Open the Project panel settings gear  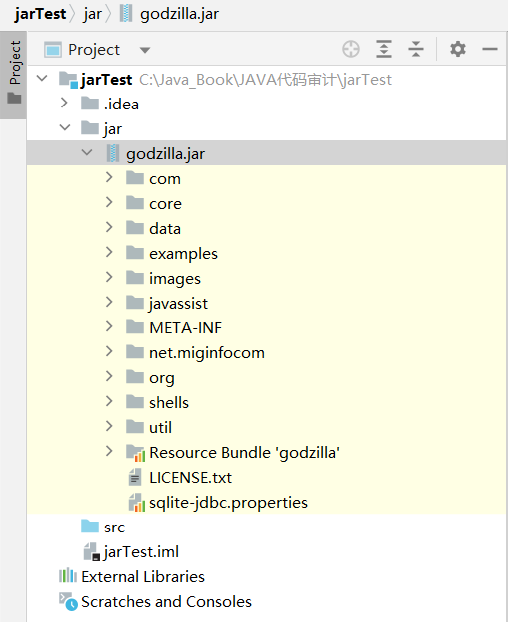pos(458,49)
